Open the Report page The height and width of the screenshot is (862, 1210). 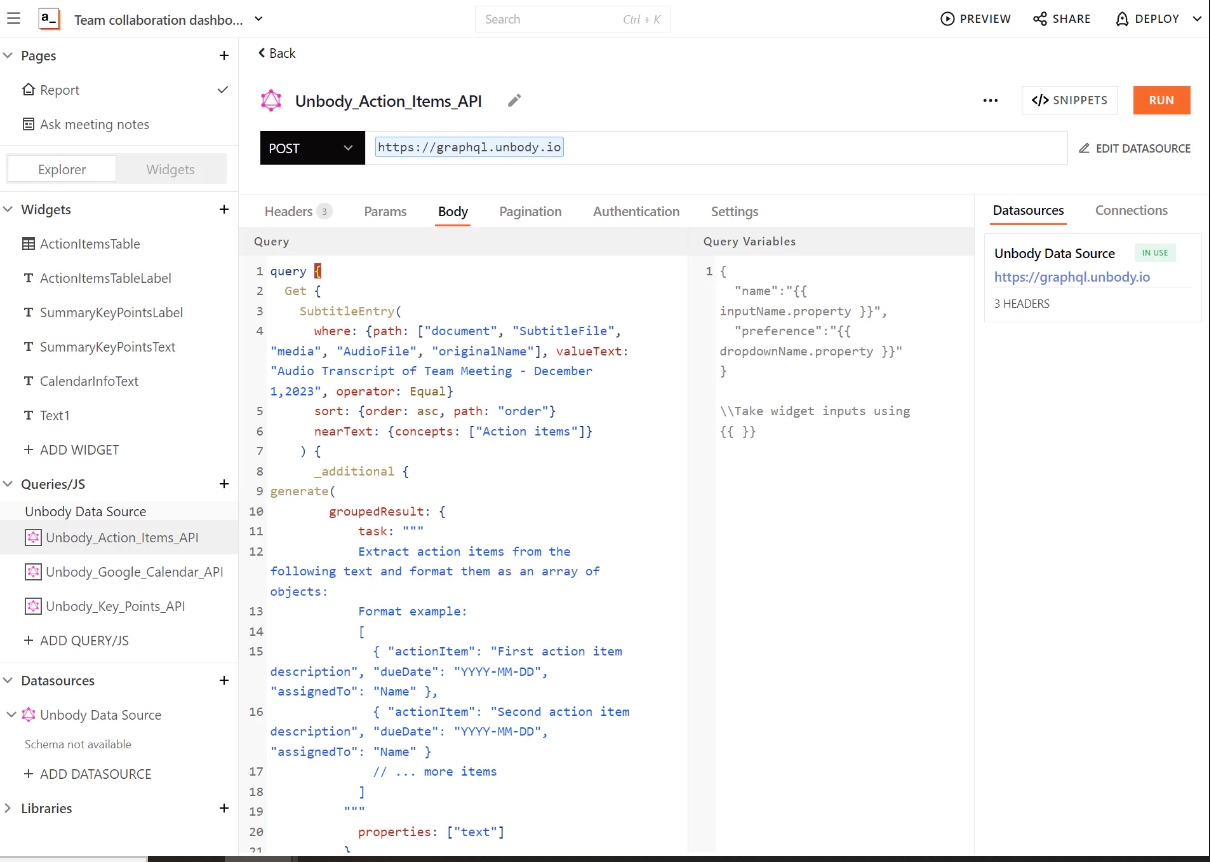pos(60,90)
